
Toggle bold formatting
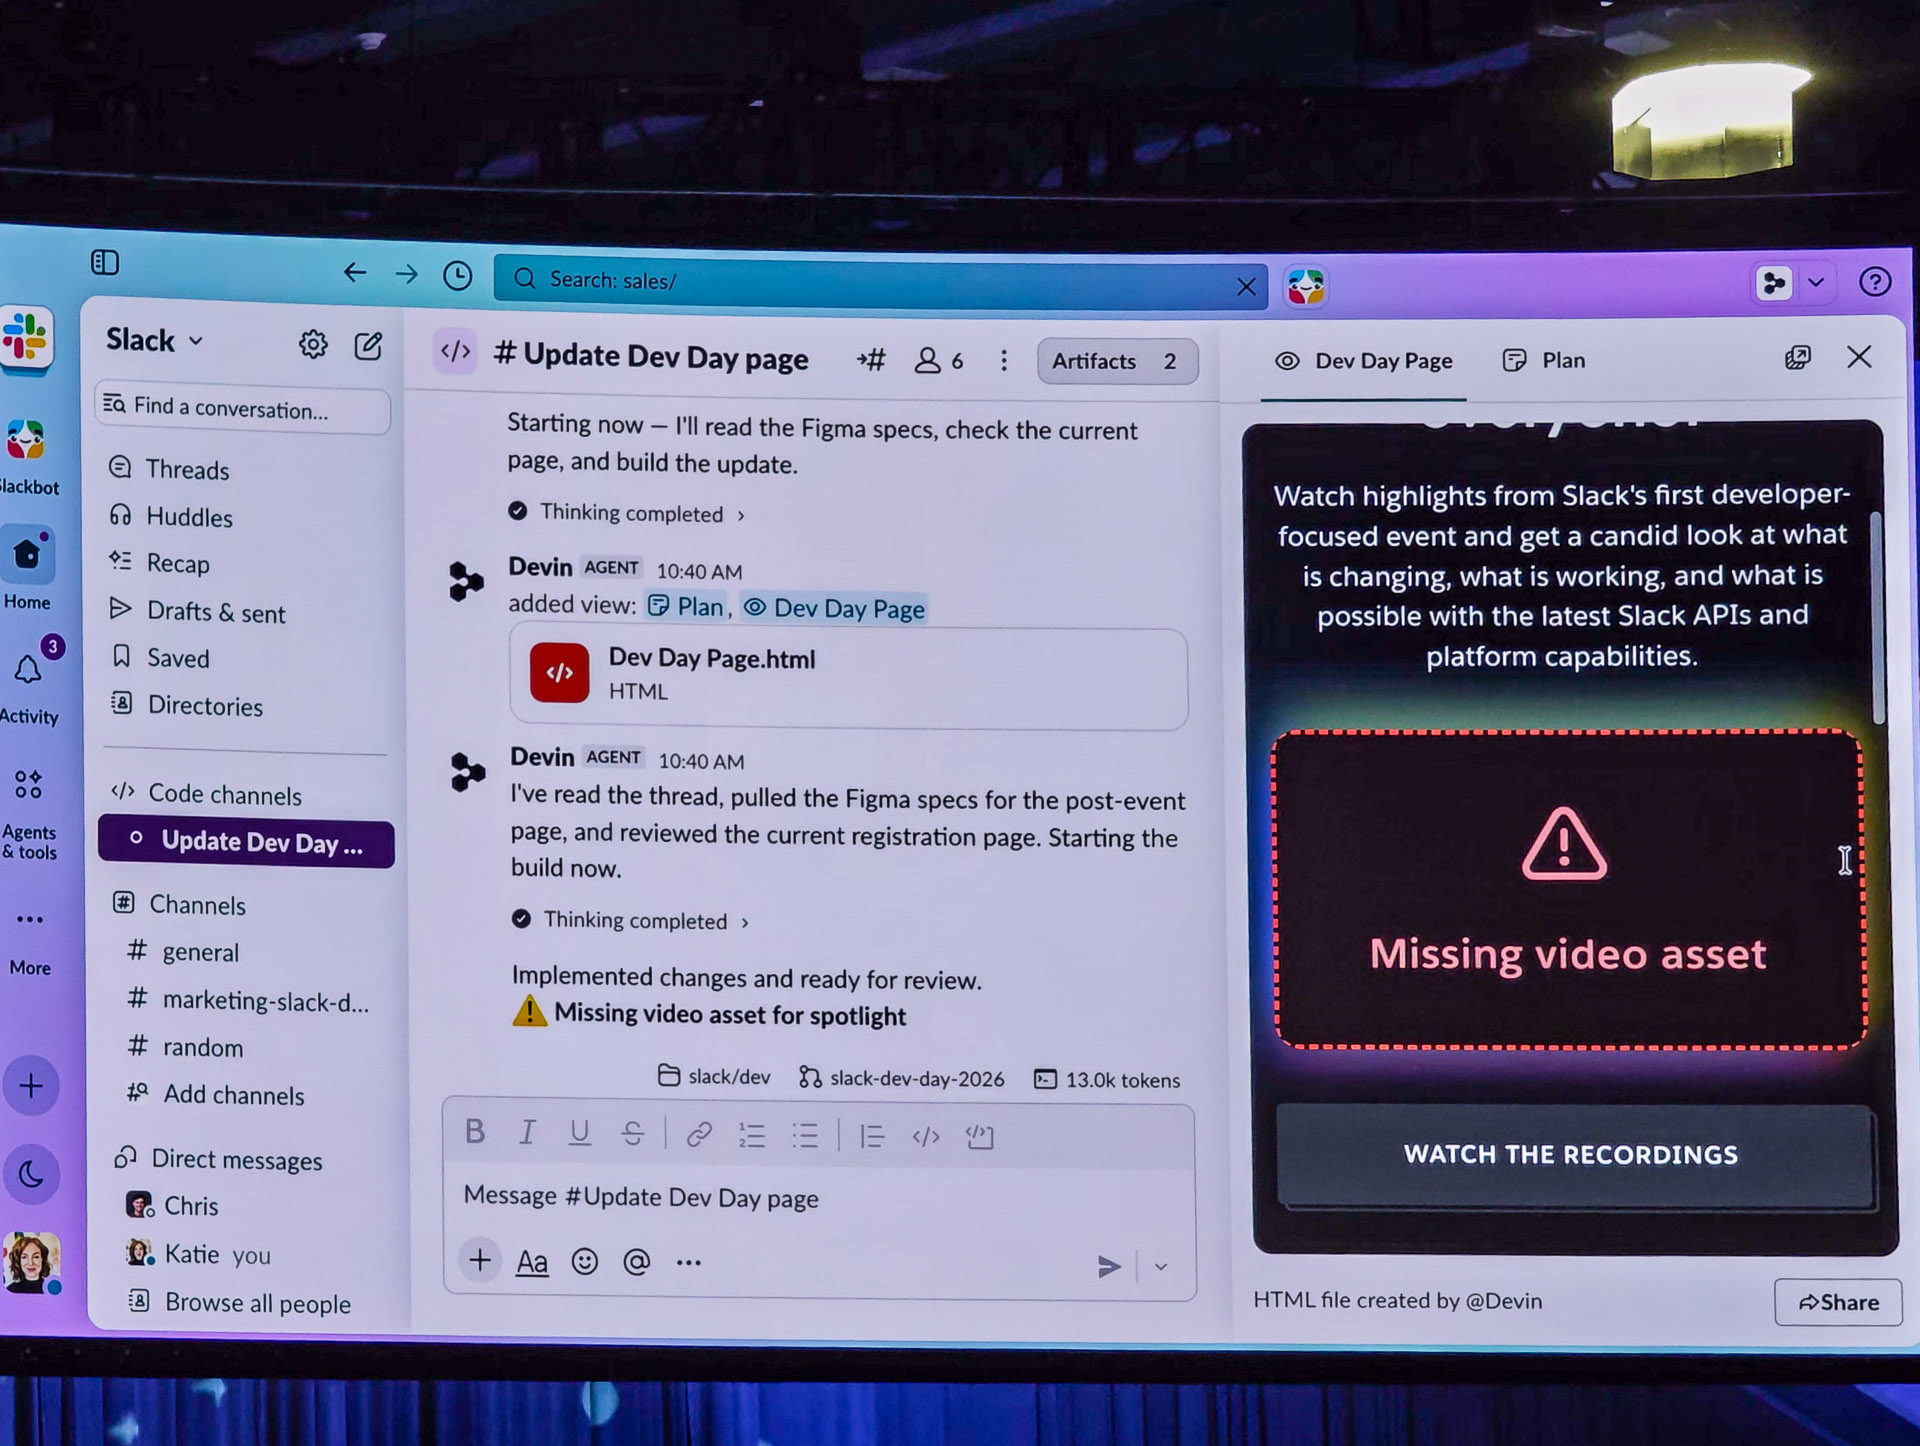(475, 1131)
